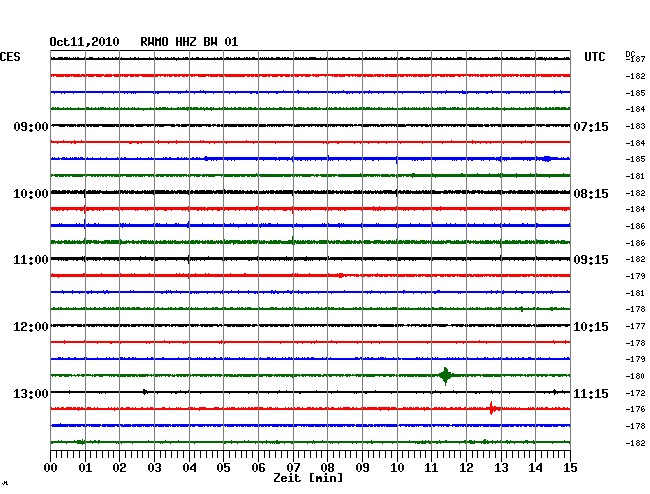Image resolution: width=650 pixels, height=494 pixels.
Task: Click the 13 minute axis tick label
Action: coord(501,467)
